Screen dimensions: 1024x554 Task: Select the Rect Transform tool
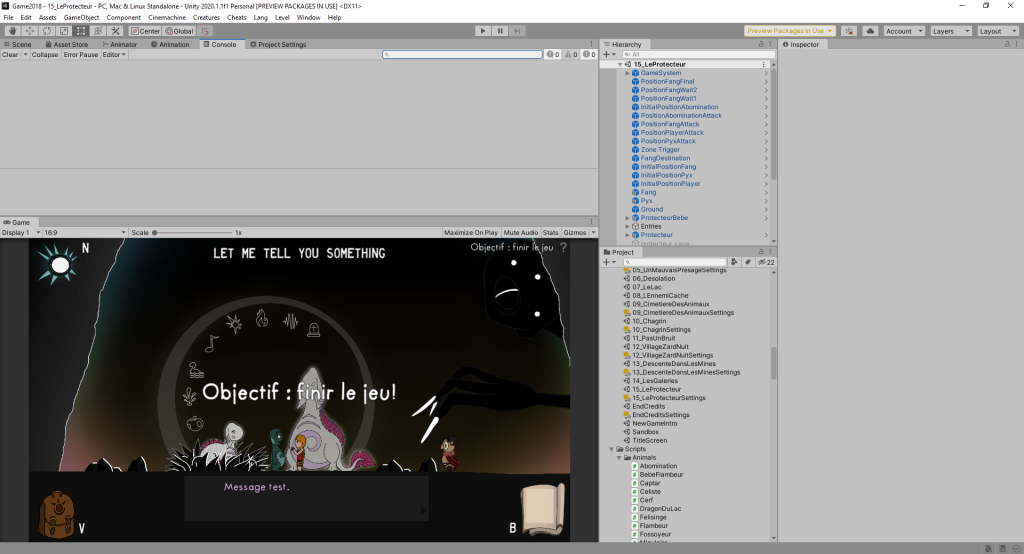coord(80,31)
